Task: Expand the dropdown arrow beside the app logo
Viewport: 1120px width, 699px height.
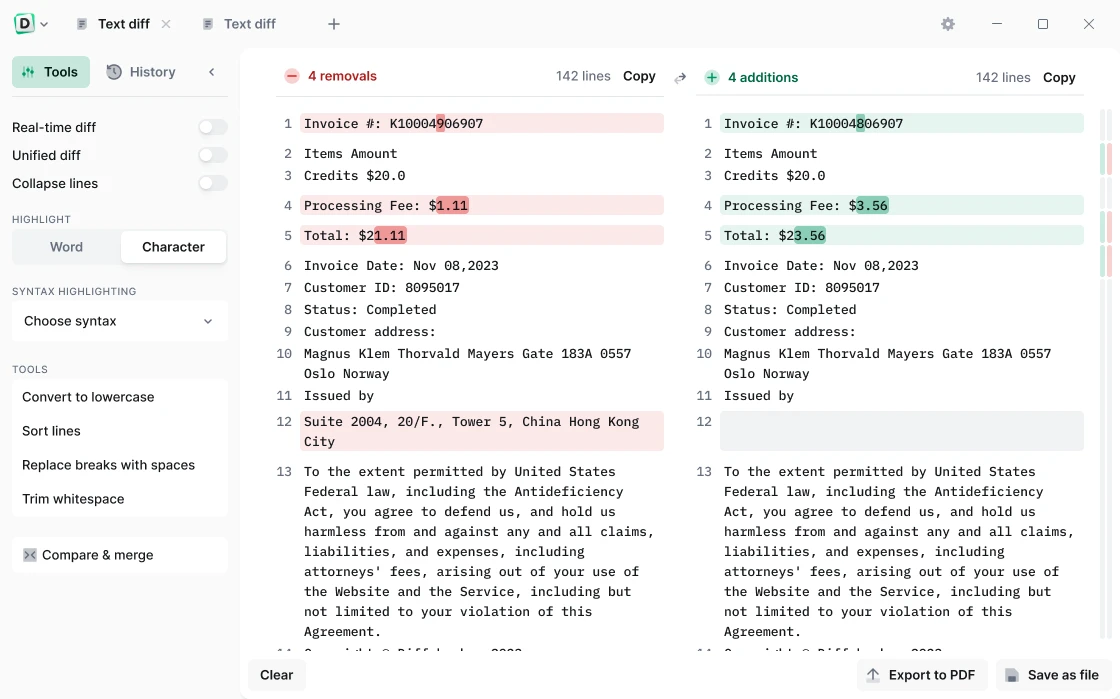Action: 44,25
